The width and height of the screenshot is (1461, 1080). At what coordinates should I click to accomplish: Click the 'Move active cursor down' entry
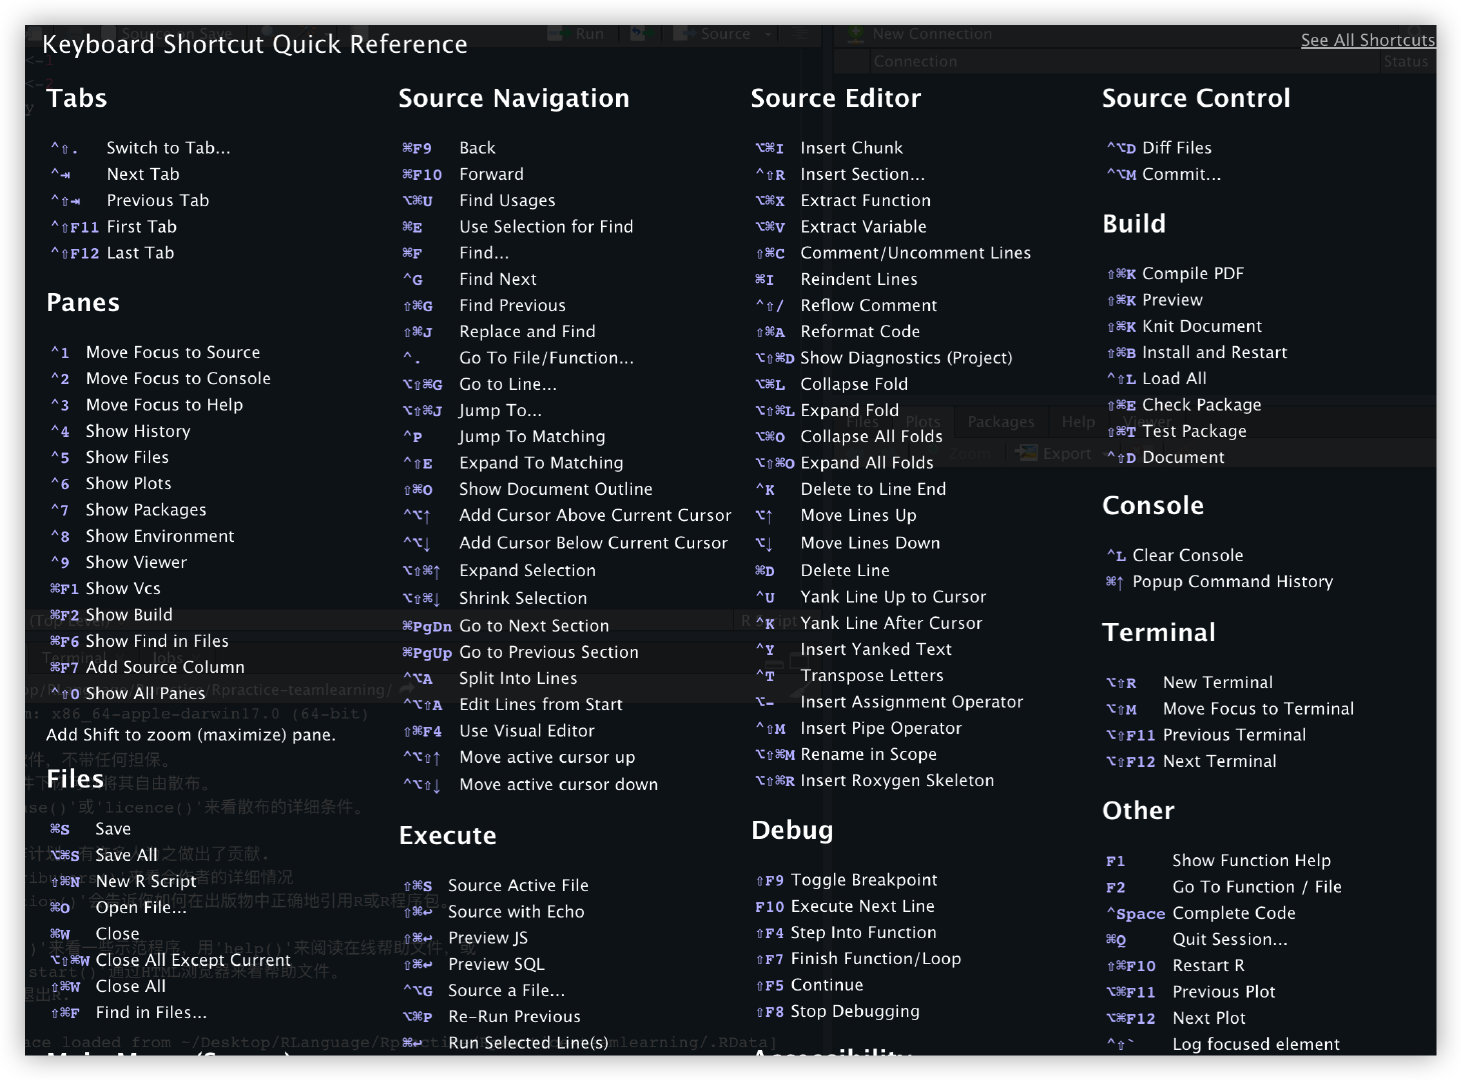tap(530, 785)
